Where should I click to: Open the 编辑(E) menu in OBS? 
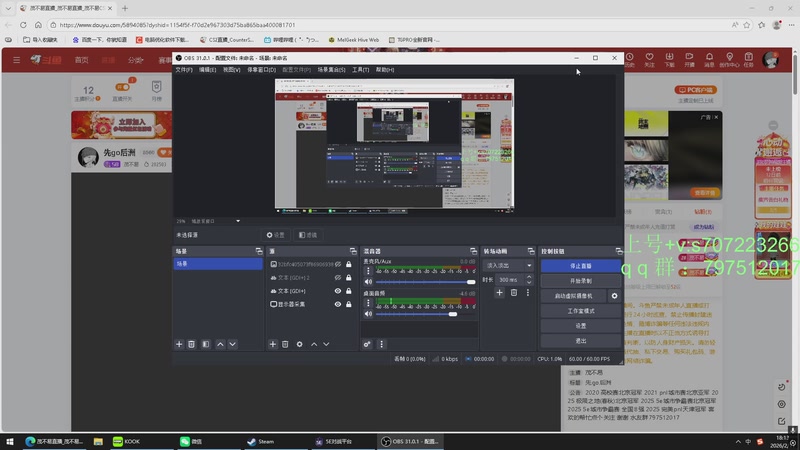click(x=207, y=70)
